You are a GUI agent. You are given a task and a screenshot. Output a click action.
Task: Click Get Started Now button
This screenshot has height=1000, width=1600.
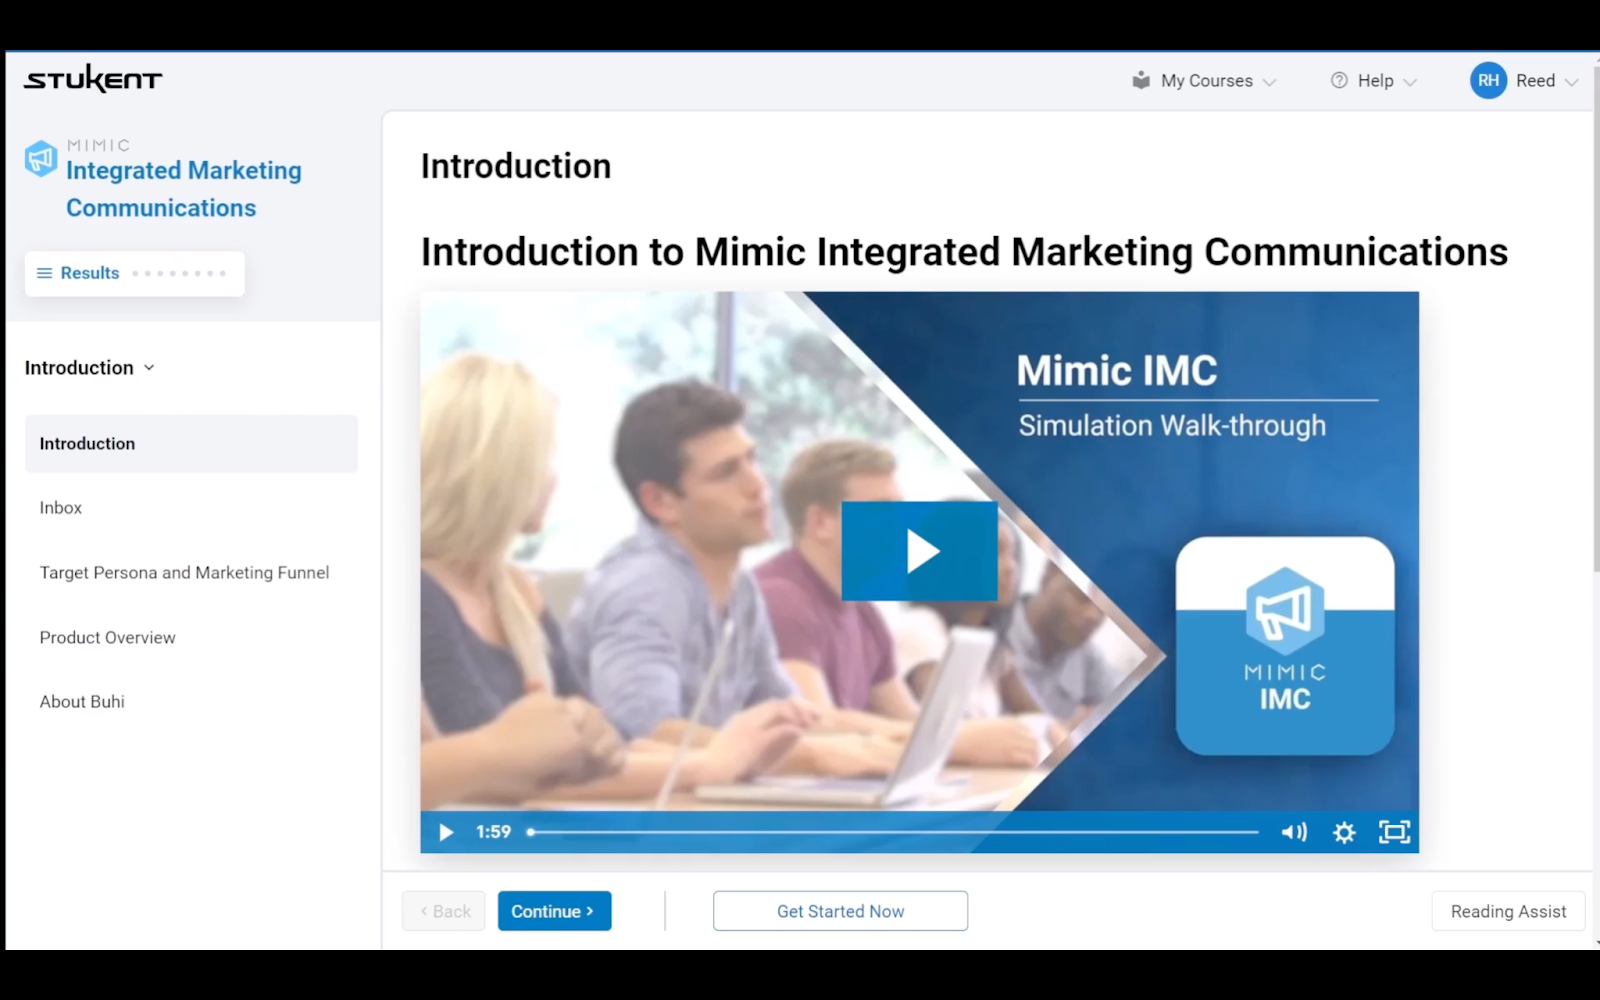pos(840,911)
